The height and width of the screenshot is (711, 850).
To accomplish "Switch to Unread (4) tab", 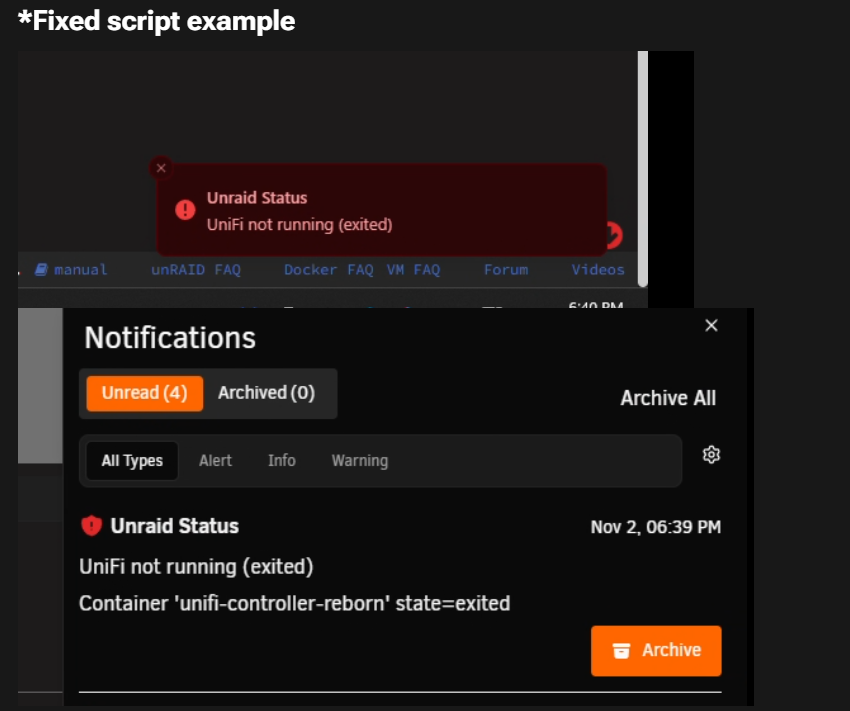I will click(x=145, y=393).
